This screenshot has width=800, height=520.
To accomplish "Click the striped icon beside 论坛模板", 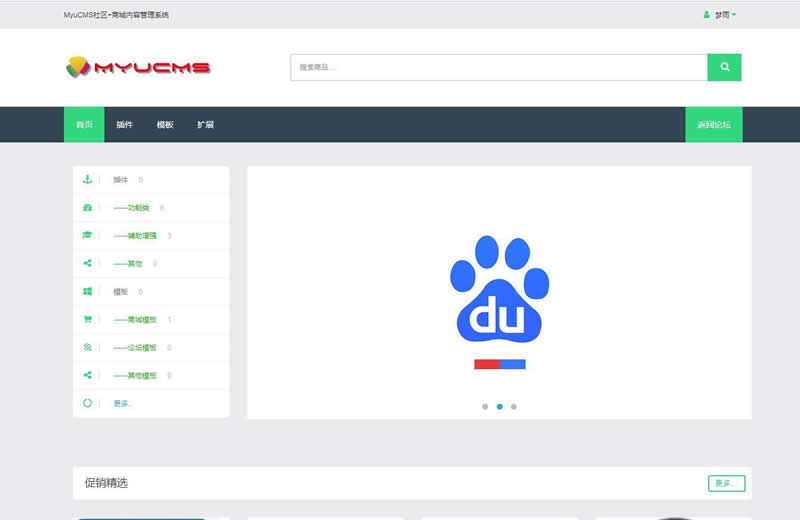I will tap(87, 348).
